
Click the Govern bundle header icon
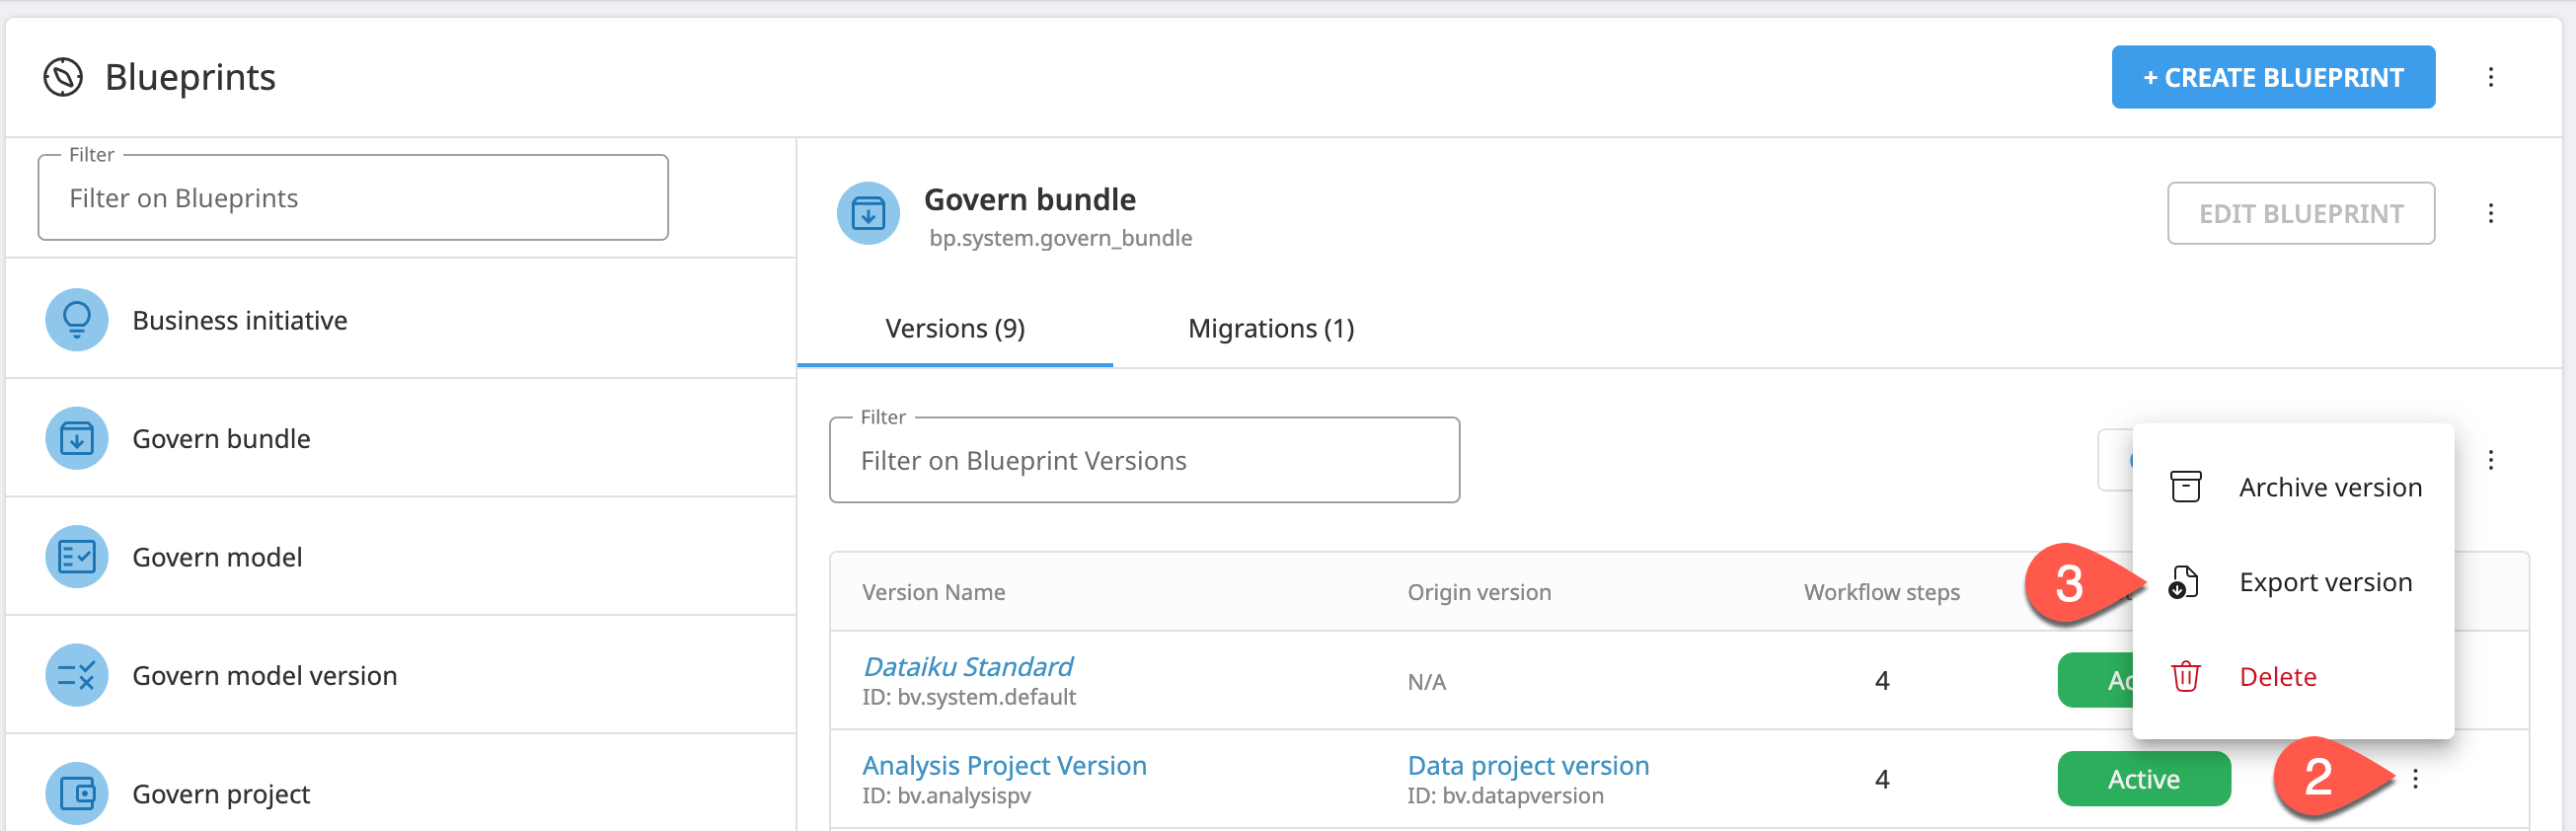pyautogui.click(x=867, y=213)
